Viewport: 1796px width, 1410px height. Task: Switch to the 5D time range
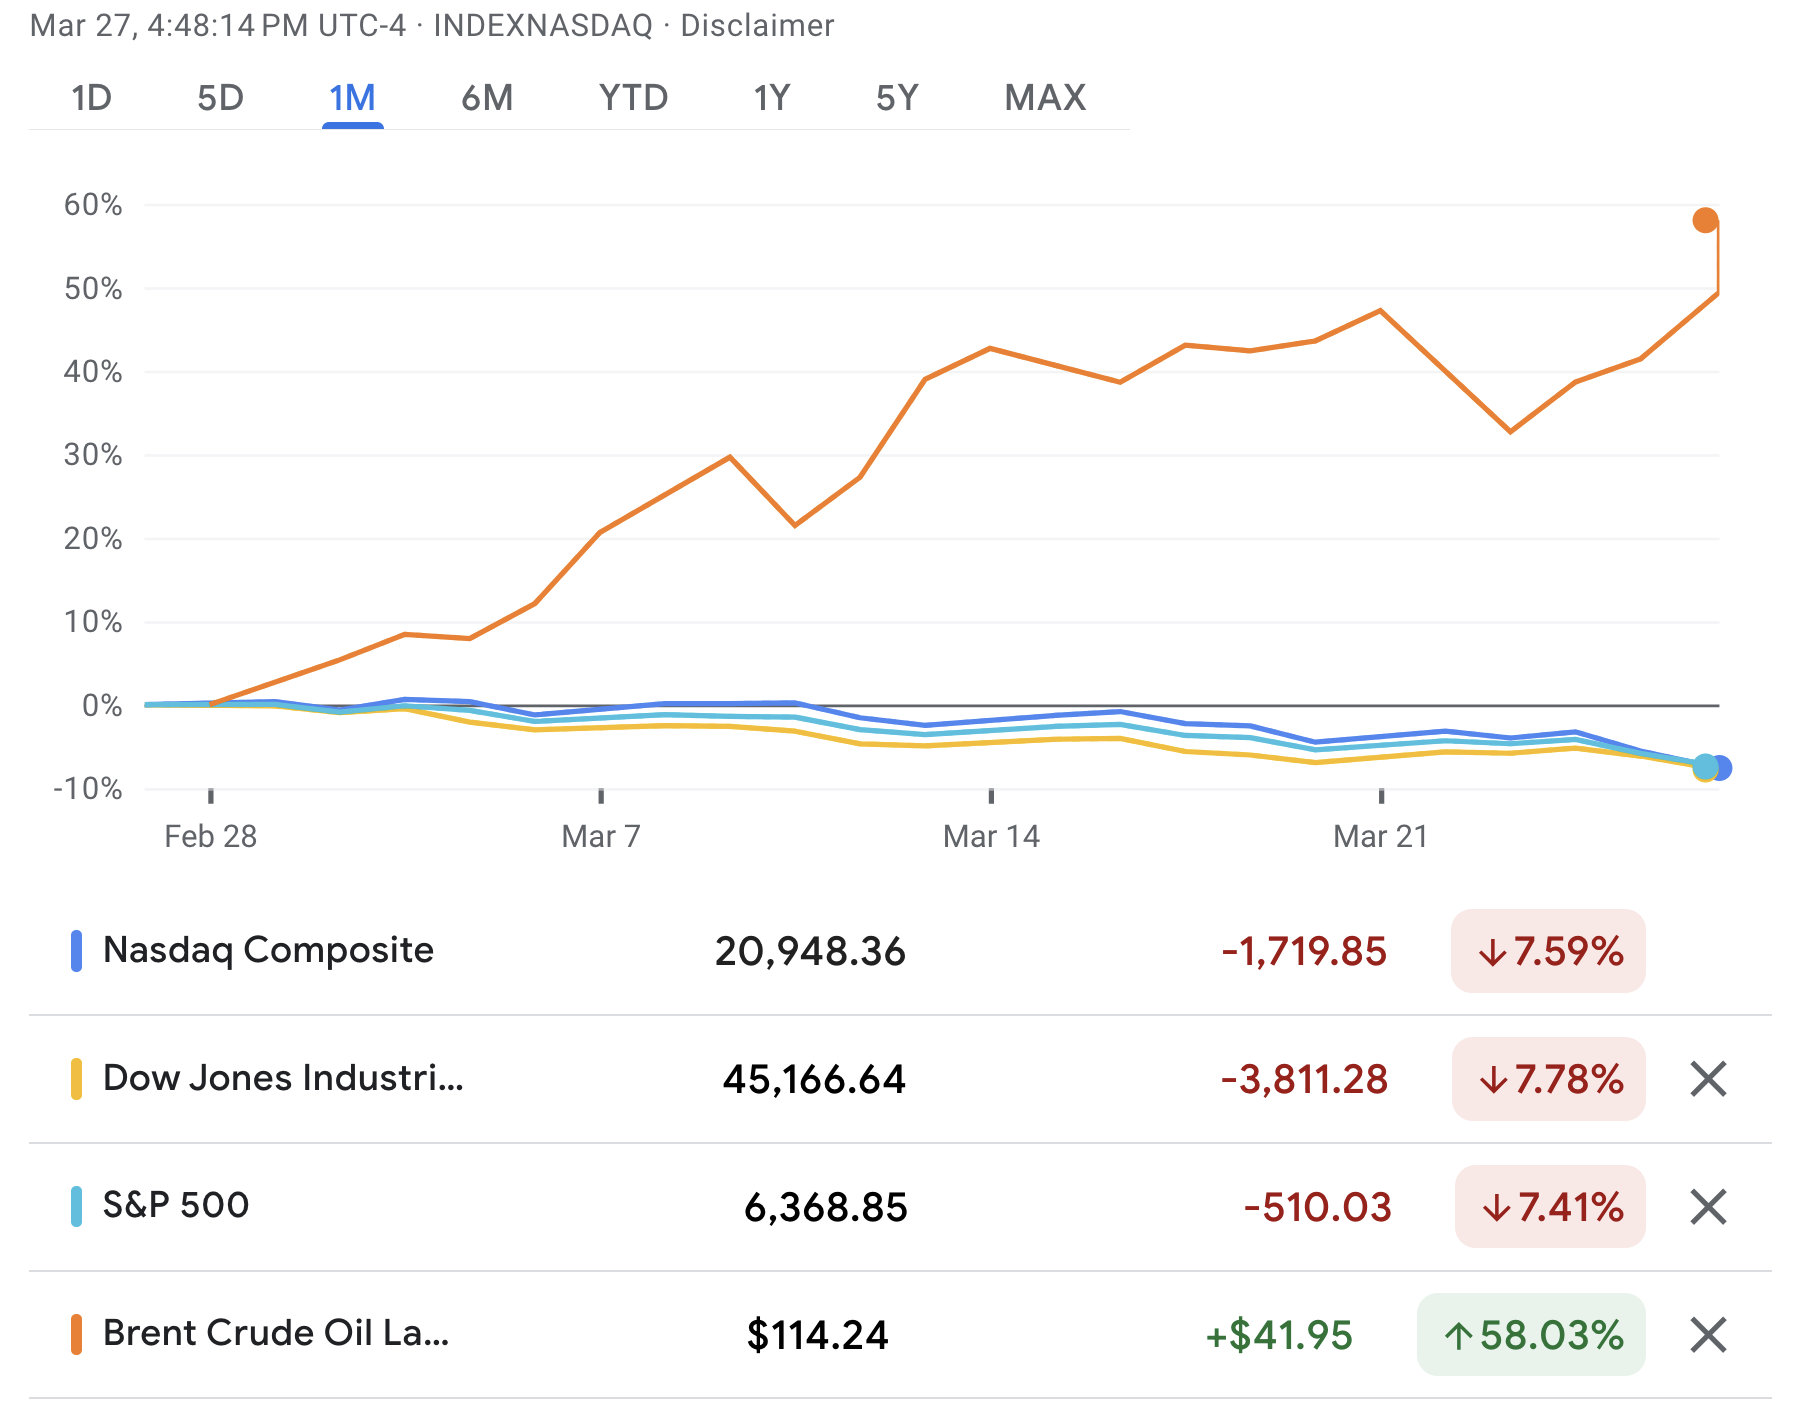coord(220,98)
